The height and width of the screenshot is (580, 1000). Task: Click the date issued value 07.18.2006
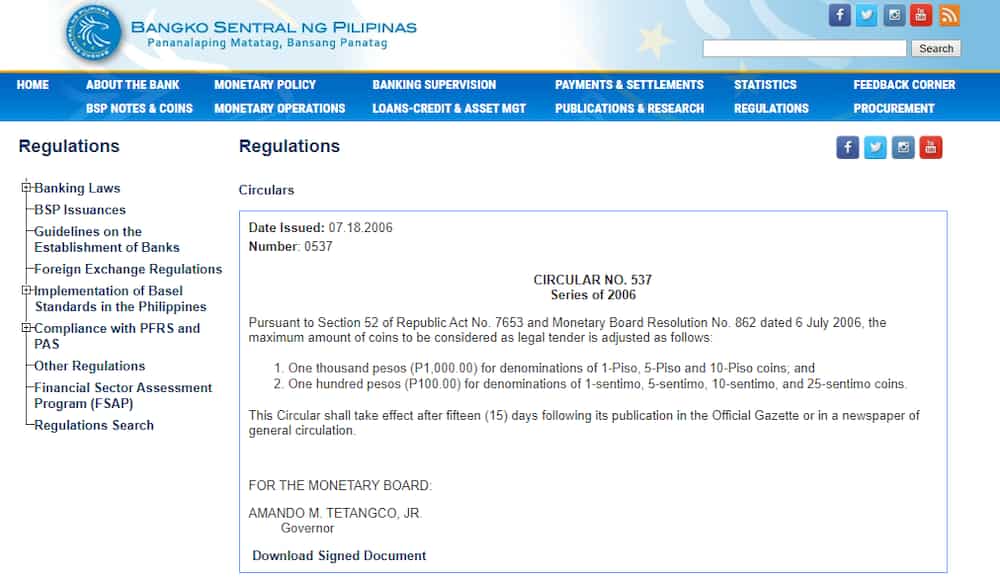pyautogui.click(x=360, y=228)
